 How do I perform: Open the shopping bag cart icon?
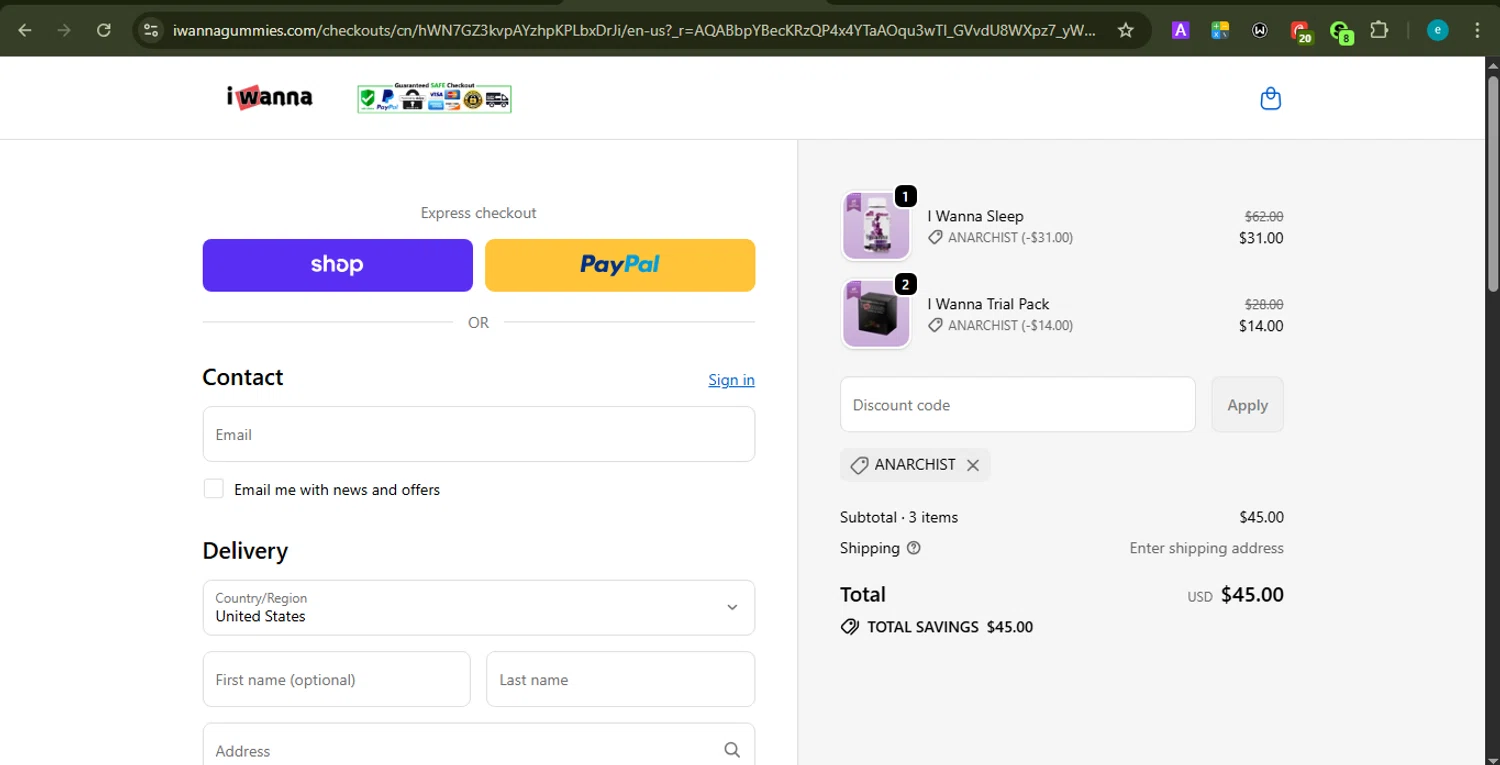point(1271,98)
